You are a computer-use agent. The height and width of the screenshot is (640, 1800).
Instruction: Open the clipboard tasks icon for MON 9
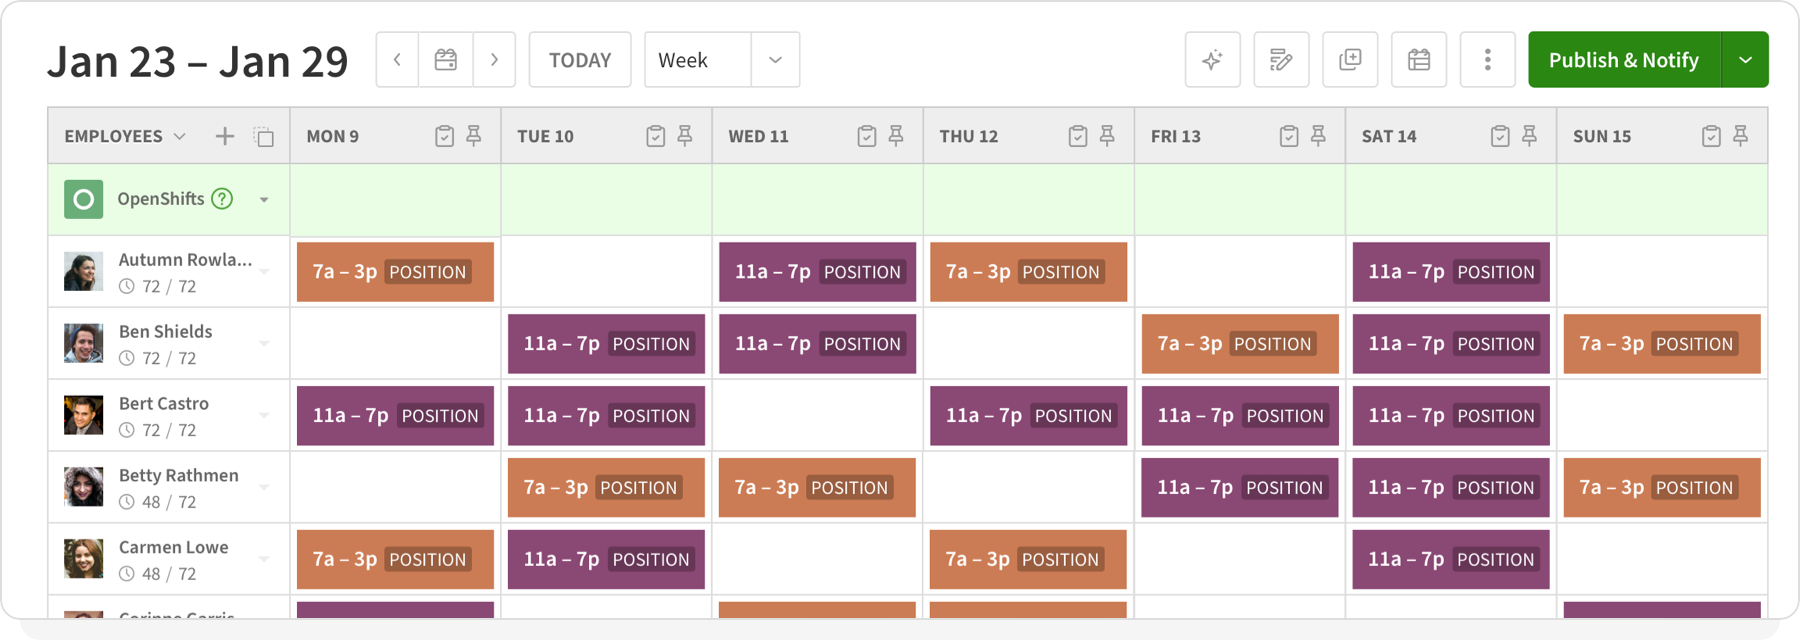point(444,135)
